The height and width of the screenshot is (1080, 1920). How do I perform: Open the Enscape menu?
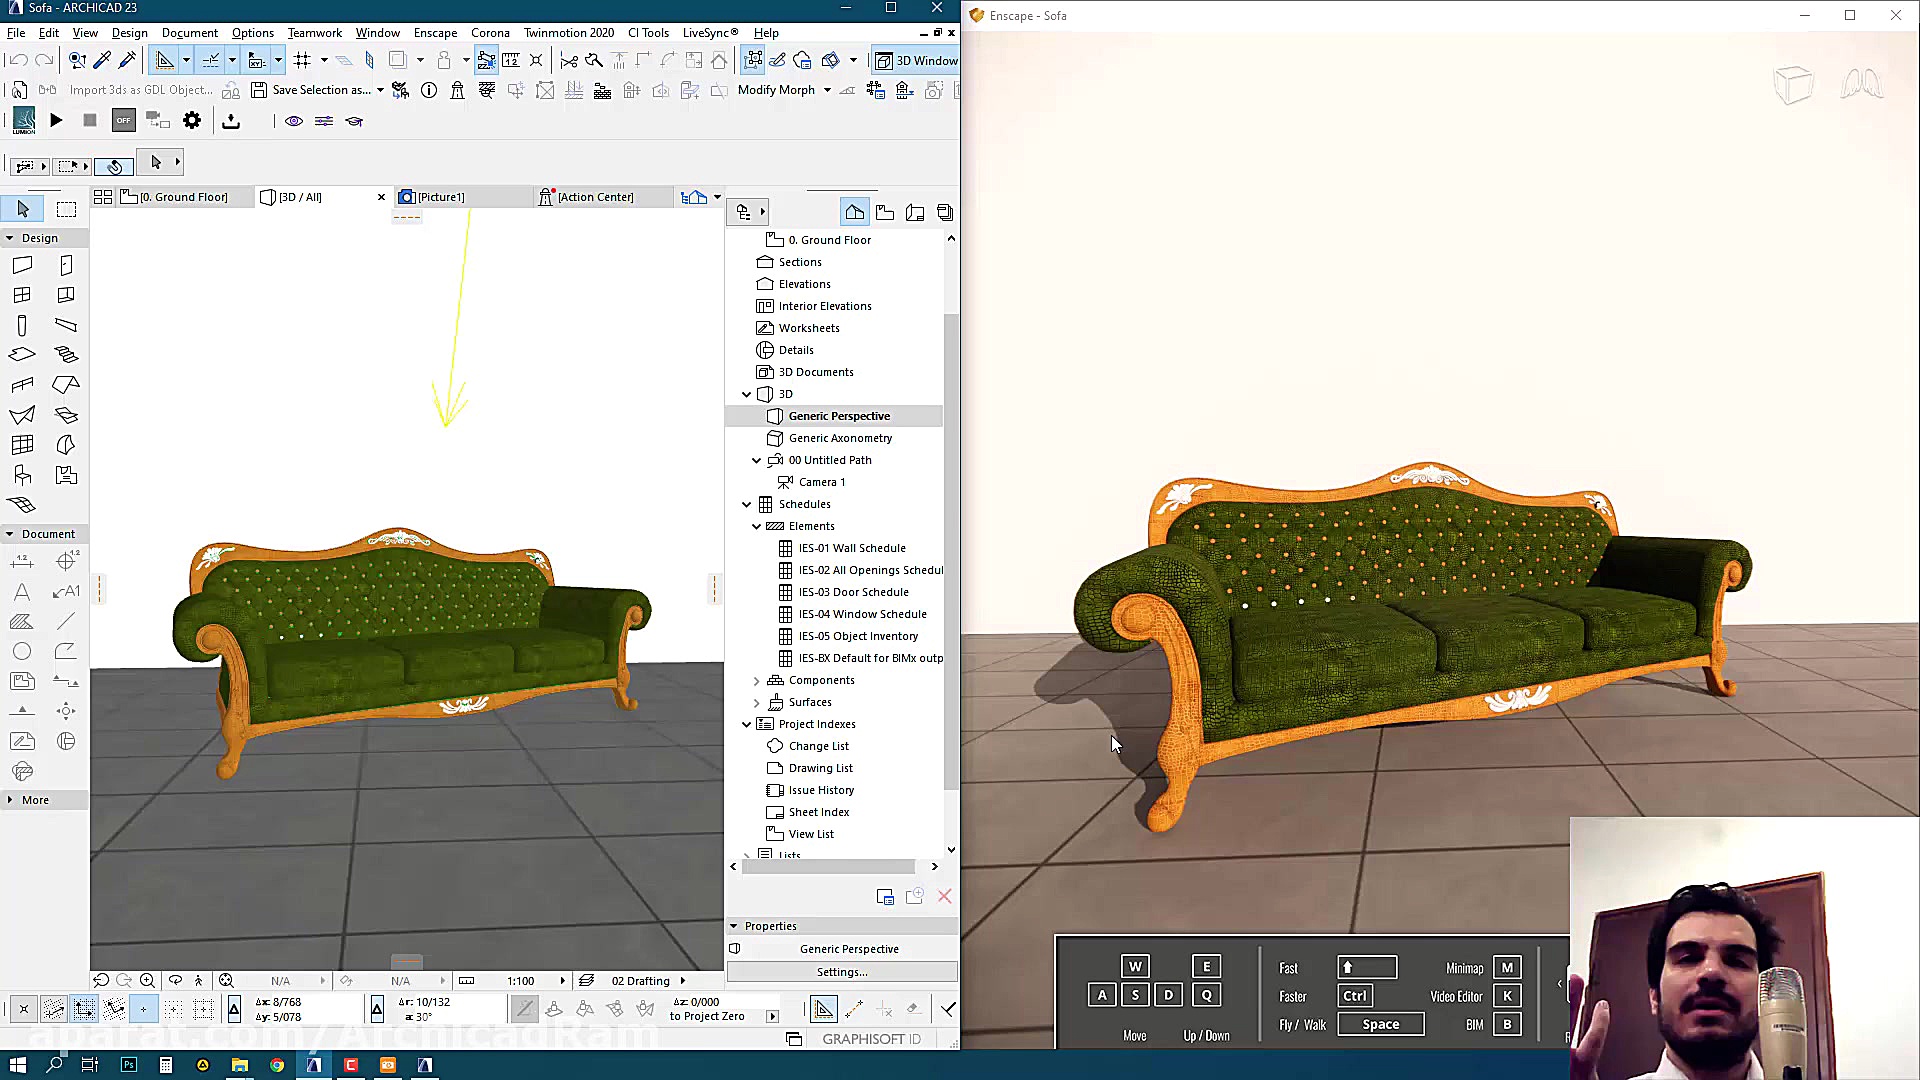(435, 32)
